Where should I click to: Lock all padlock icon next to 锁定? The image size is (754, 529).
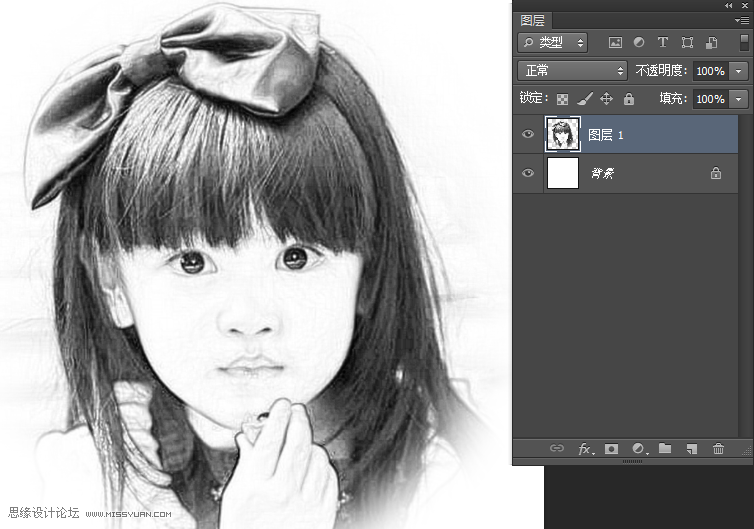(628, 99)
